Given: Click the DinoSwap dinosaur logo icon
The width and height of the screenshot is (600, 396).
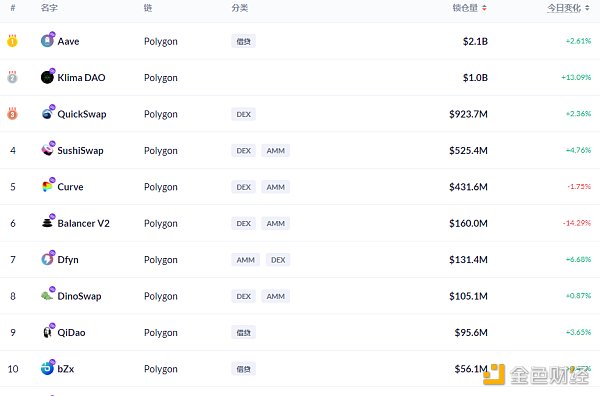Looking at the screenshot, I should (x=47, y=295).
